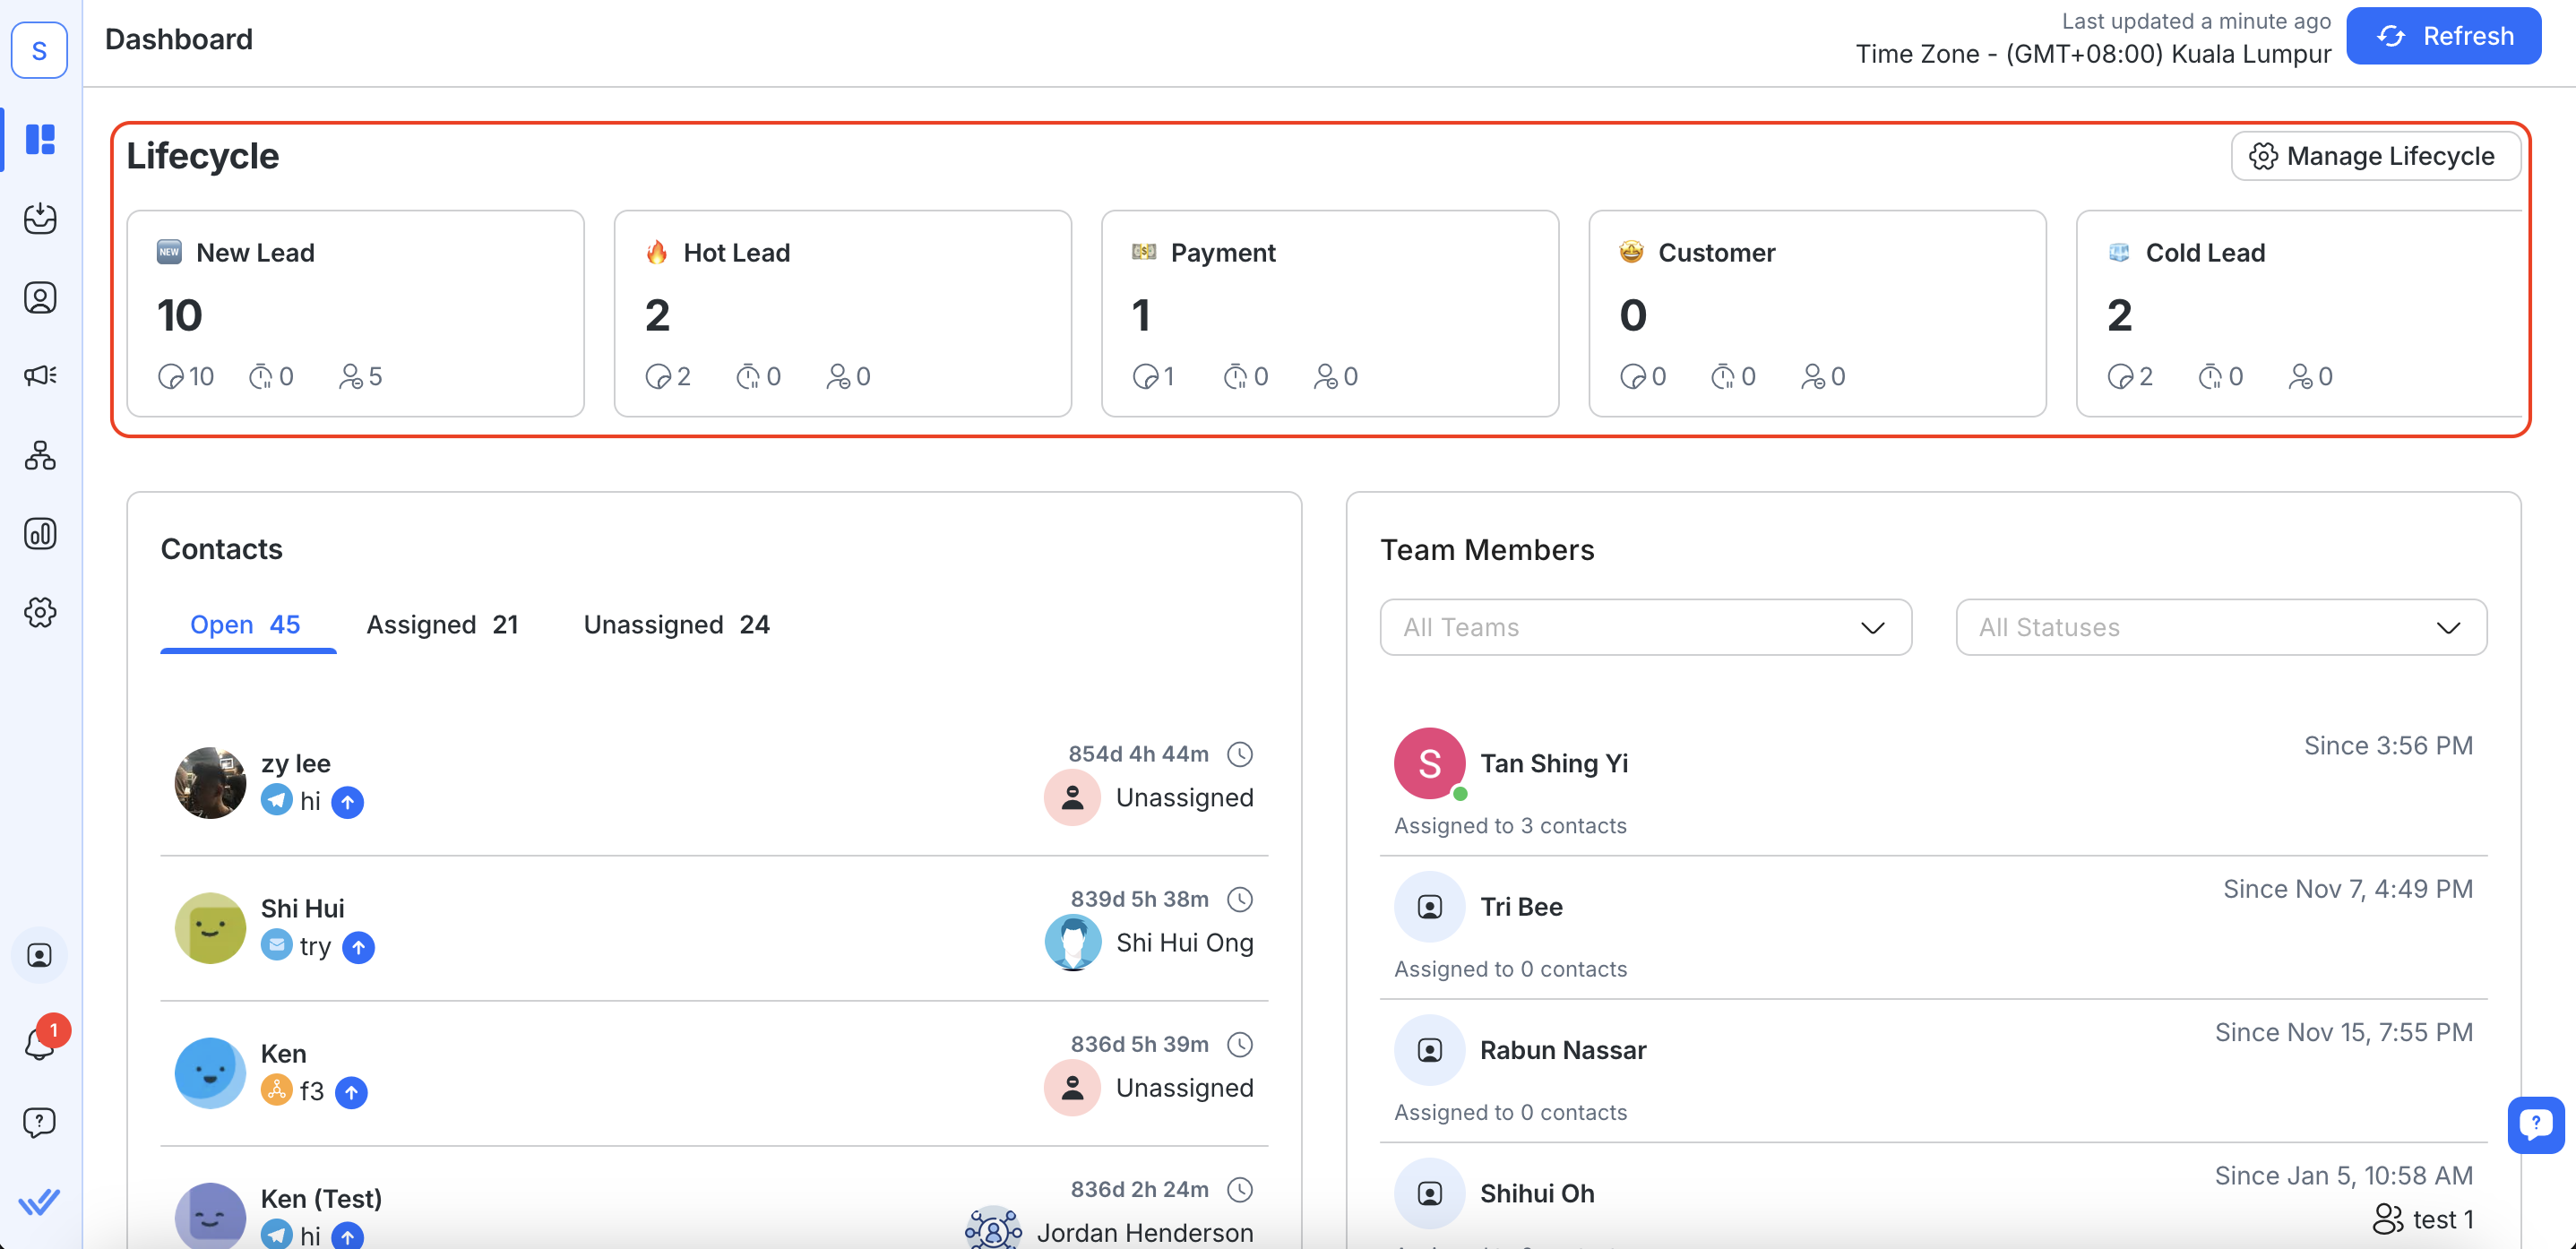Select team member Tan Shing Yi
Image resolution: width=2576 pixels, height=1249 pixels.
1553,764
